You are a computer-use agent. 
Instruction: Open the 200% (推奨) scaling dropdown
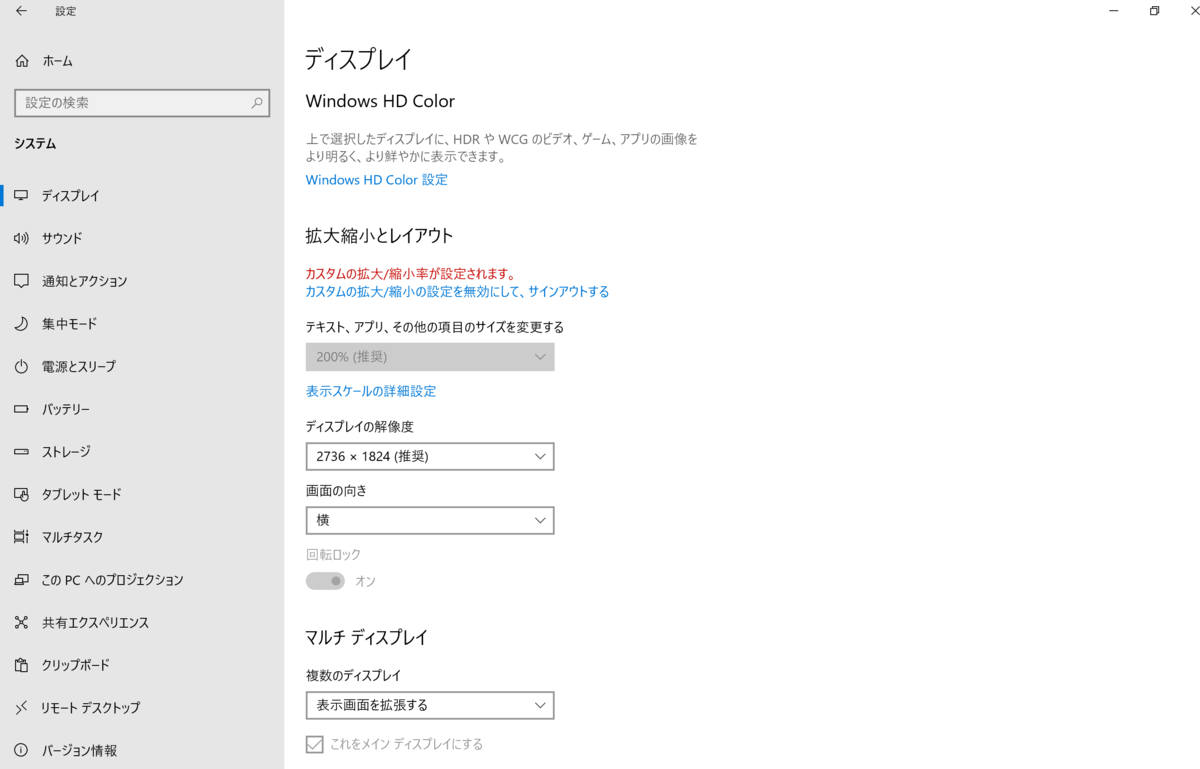click(429, 356)
